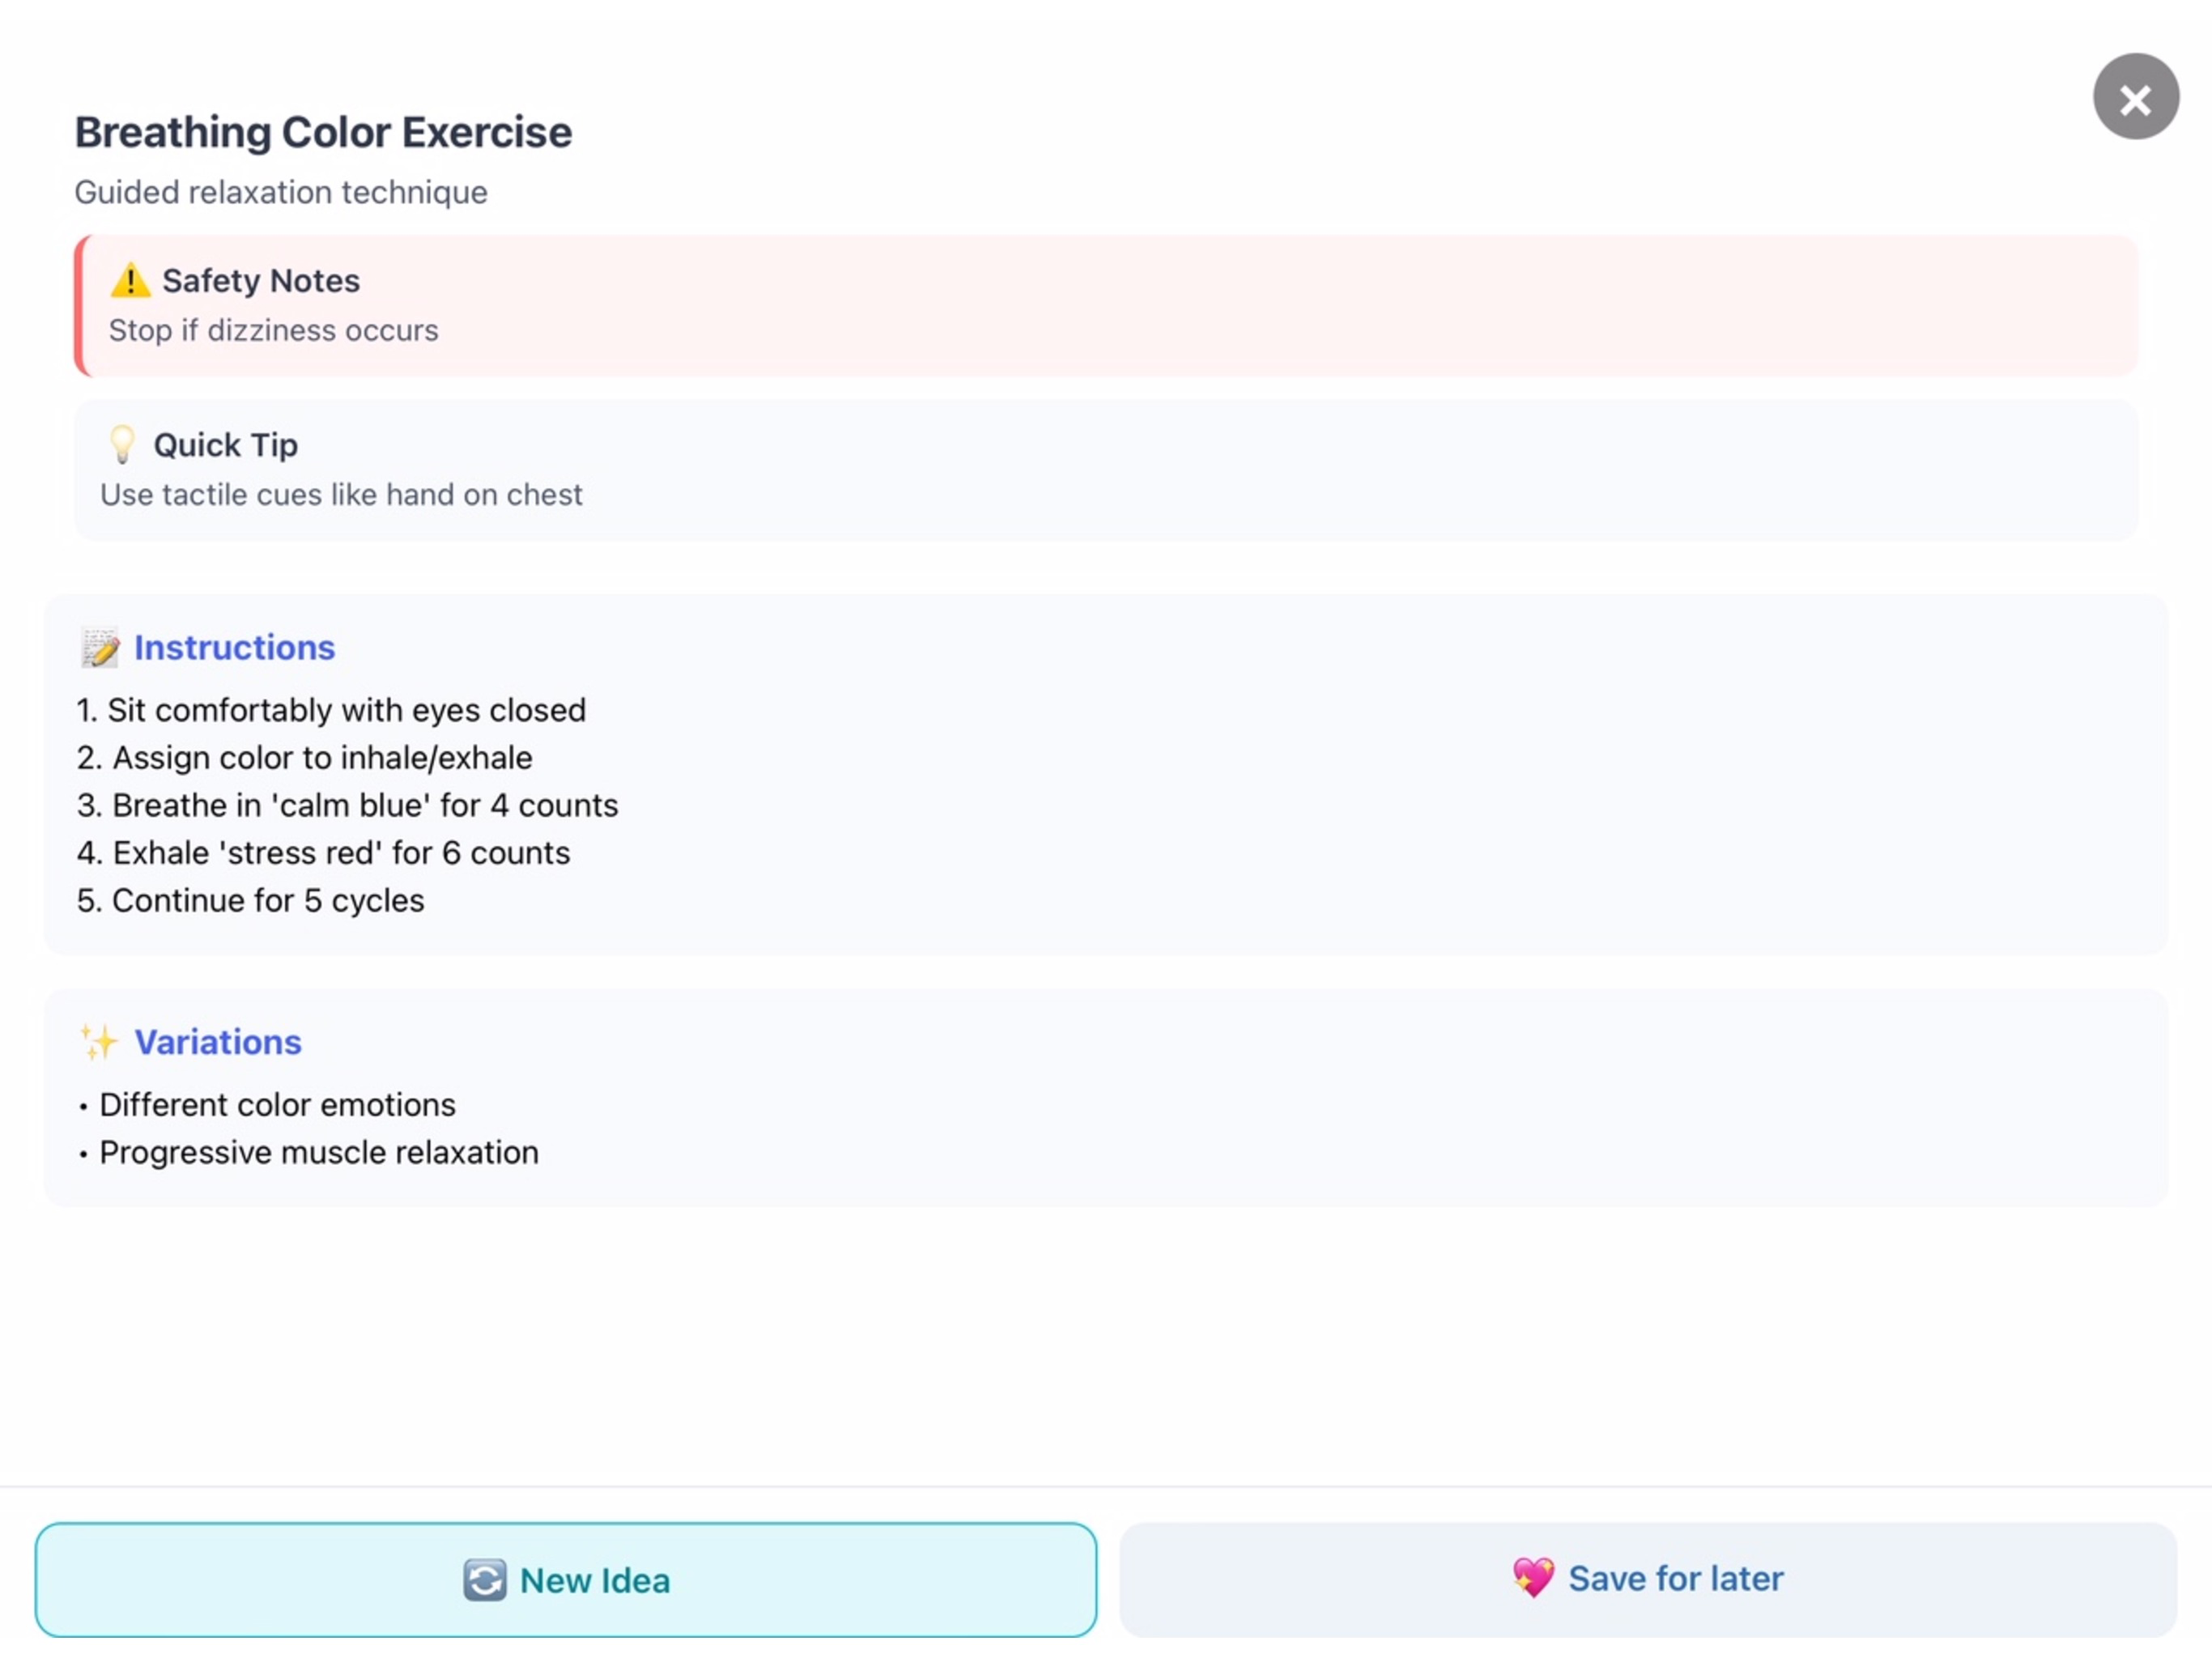Click the sparkles Variations icon
2212x1658 pixels.
[x=99, y=1041]
